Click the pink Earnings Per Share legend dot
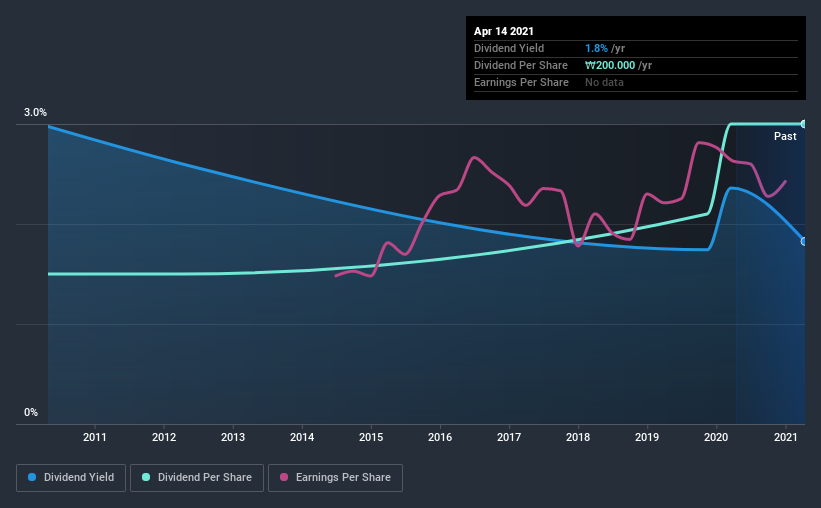This screenshot has width=821, height=508. (284, 477)
